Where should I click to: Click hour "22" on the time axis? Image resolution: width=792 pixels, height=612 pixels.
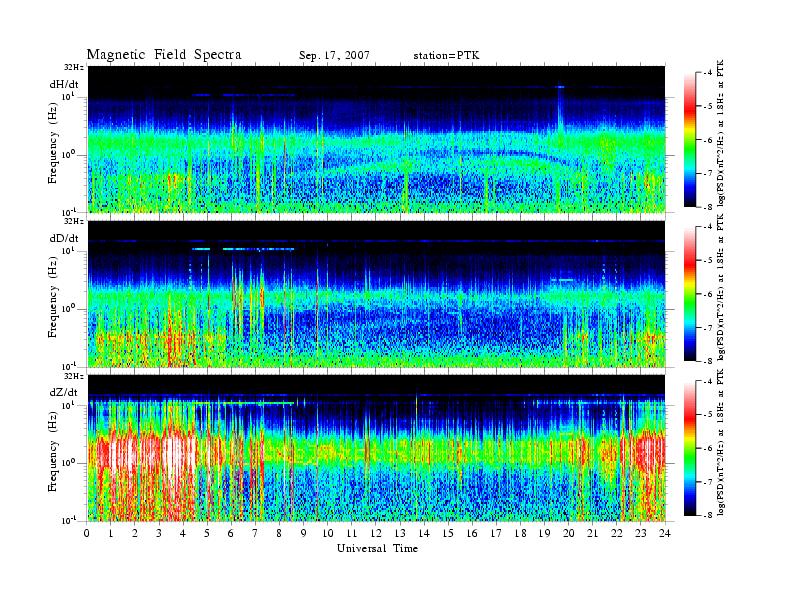pyautogui.click(x=616, y=533)
